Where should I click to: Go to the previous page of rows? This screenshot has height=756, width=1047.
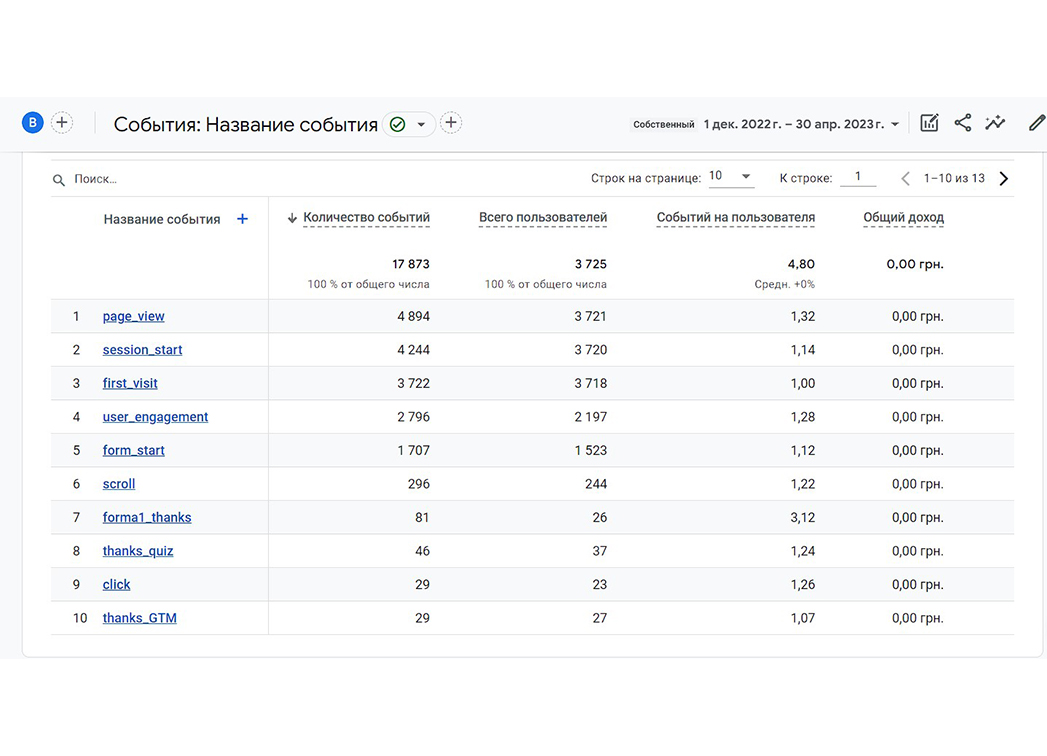pos(905,178)
